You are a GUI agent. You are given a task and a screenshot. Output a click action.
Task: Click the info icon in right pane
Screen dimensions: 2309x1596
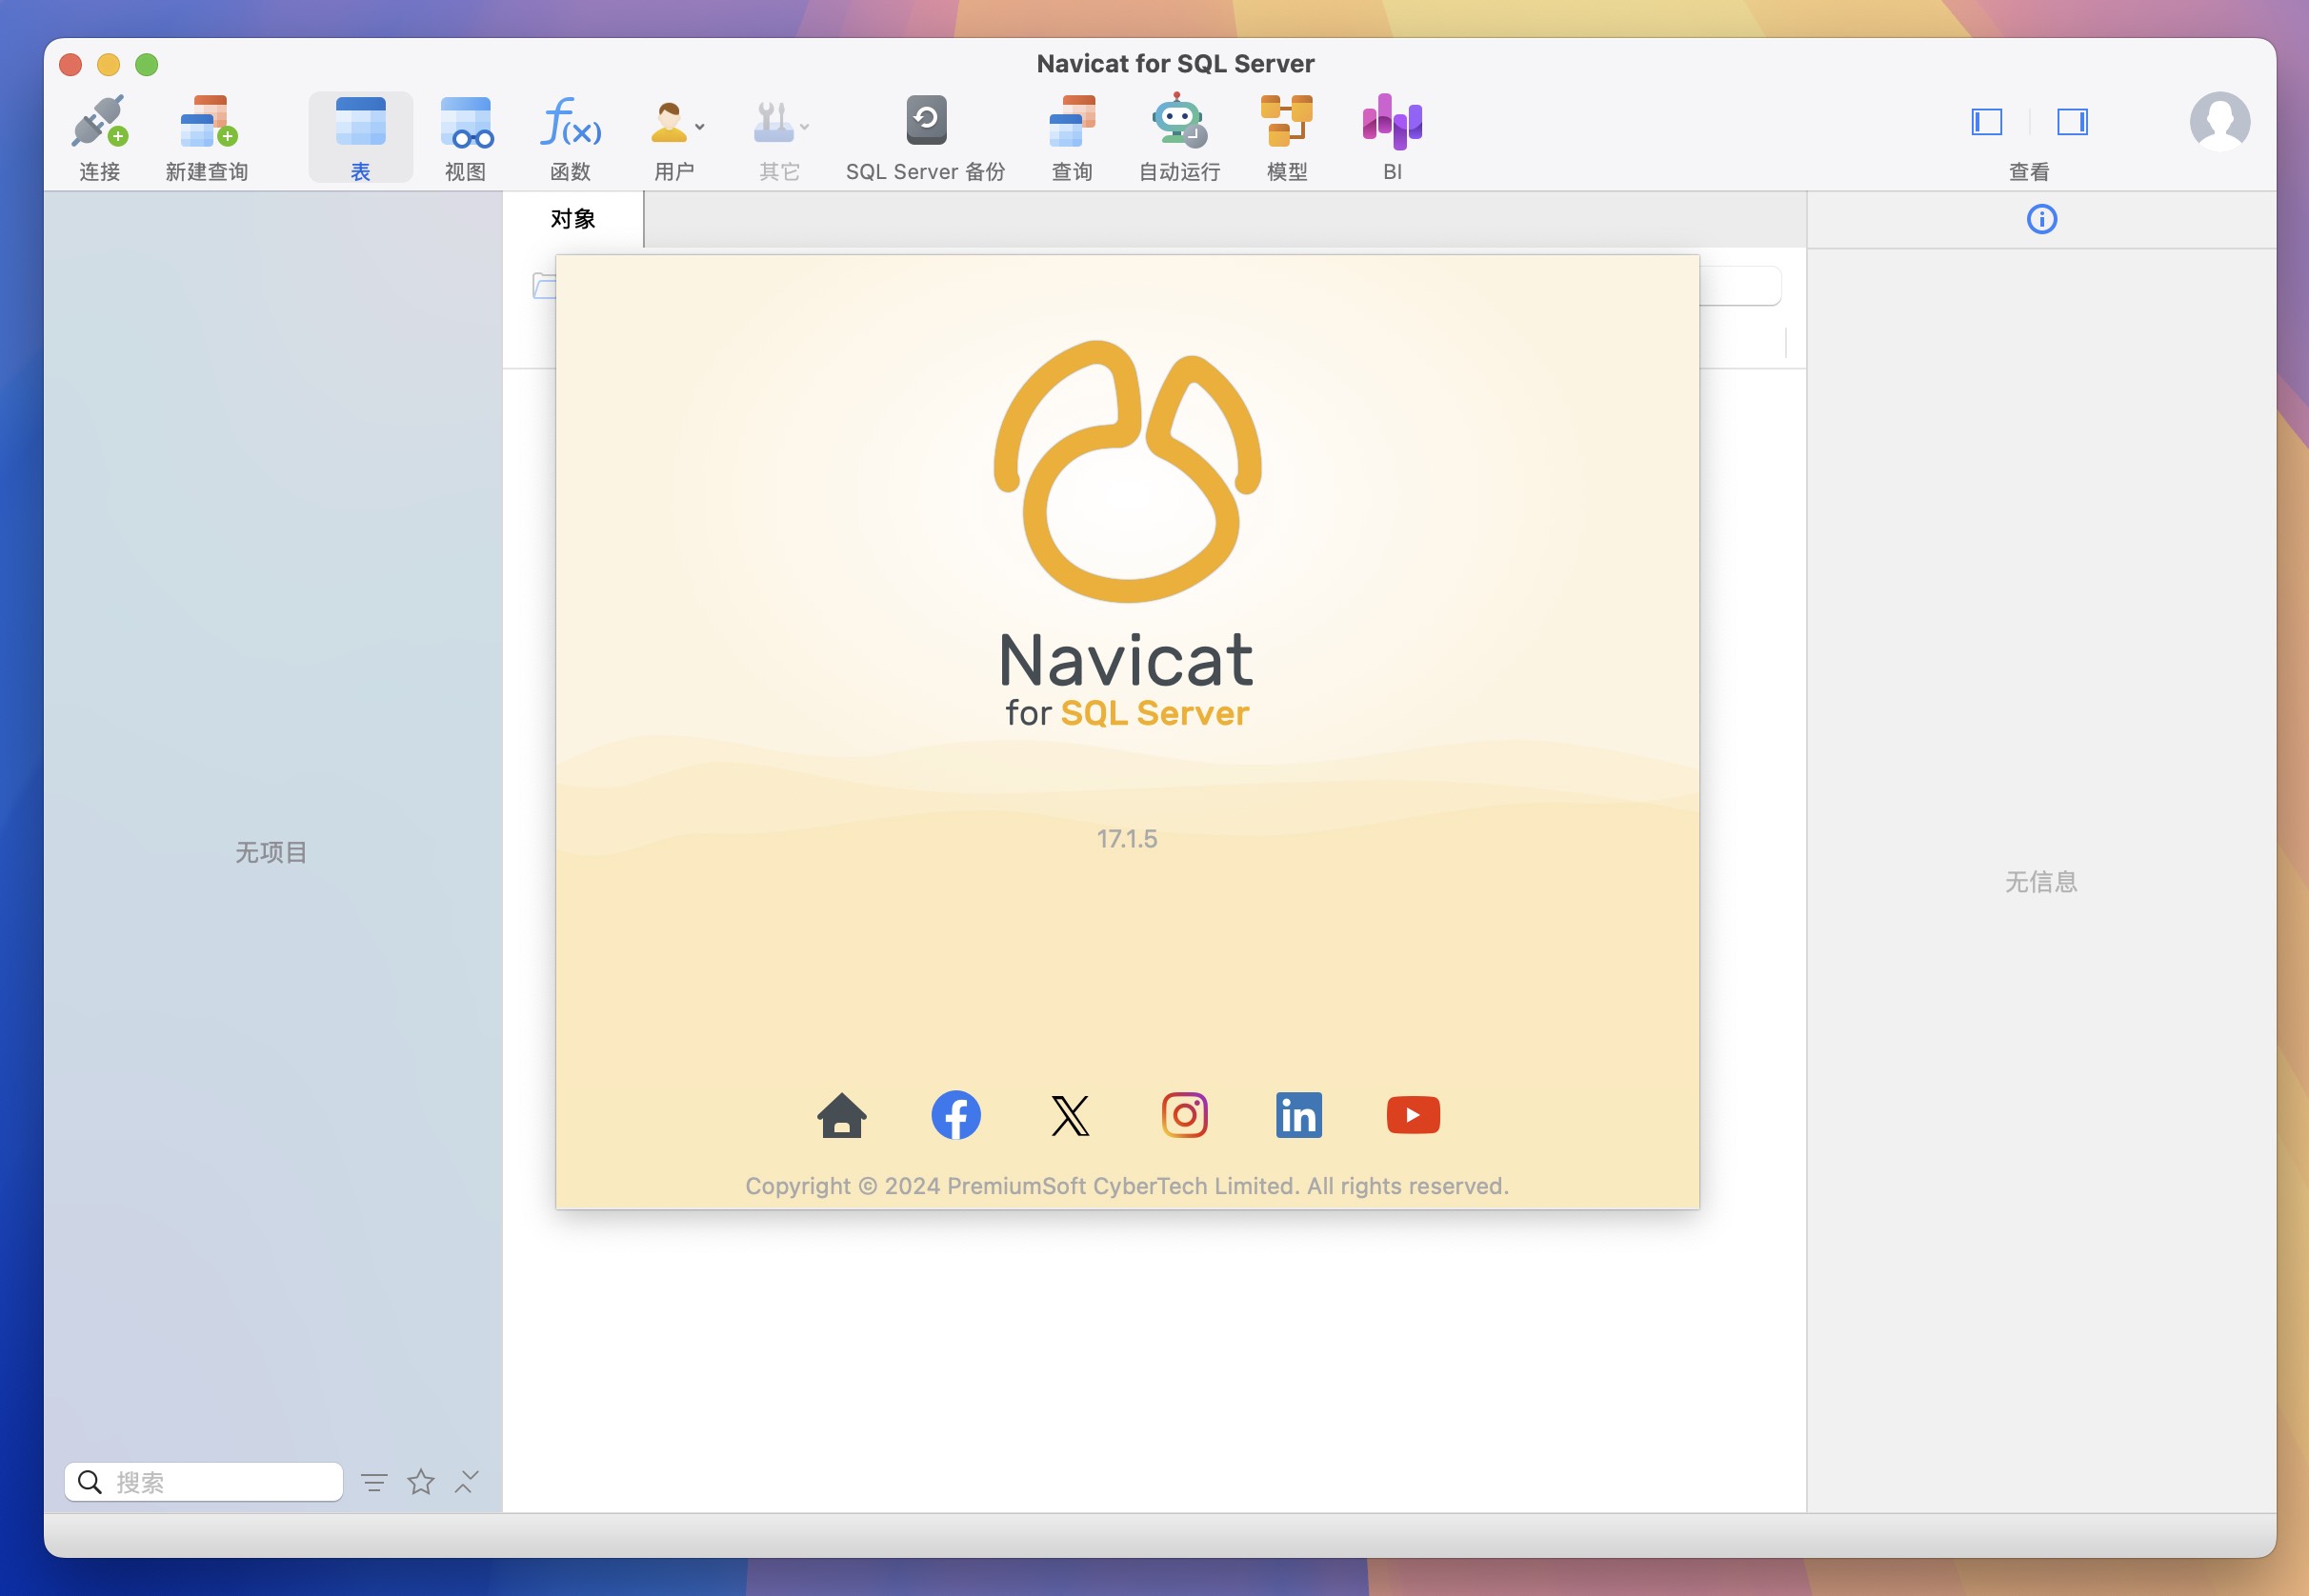tap(2041, 219)
